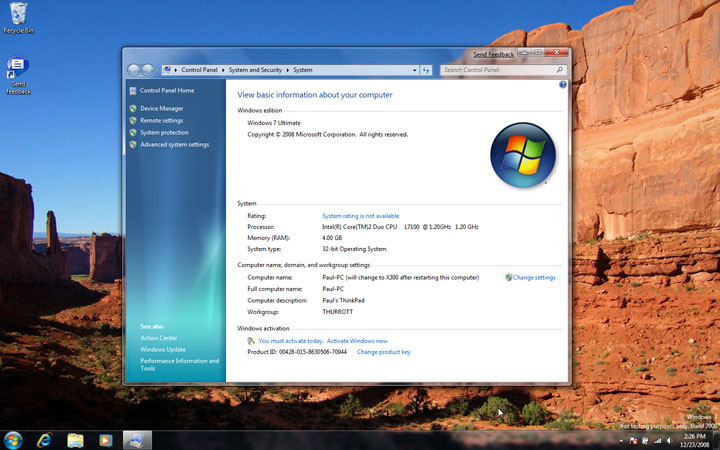
Task: Open help with the blue question mark
Action: click(562, 84)
